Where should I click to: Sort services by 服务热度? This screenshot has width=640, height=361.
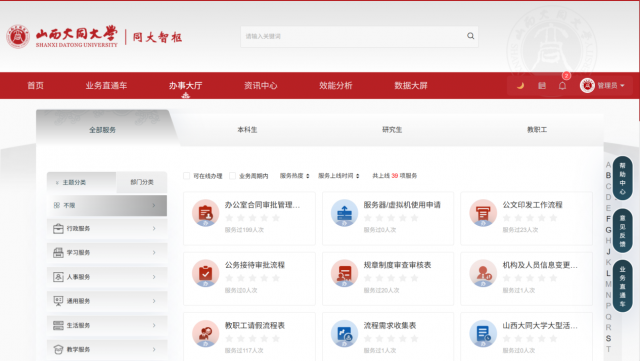294,176
